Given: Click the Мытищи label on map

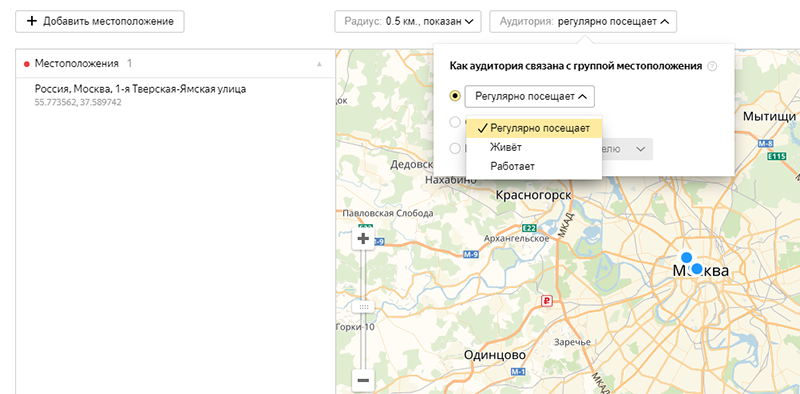Looking at the screenshot, I should point(769,116).
